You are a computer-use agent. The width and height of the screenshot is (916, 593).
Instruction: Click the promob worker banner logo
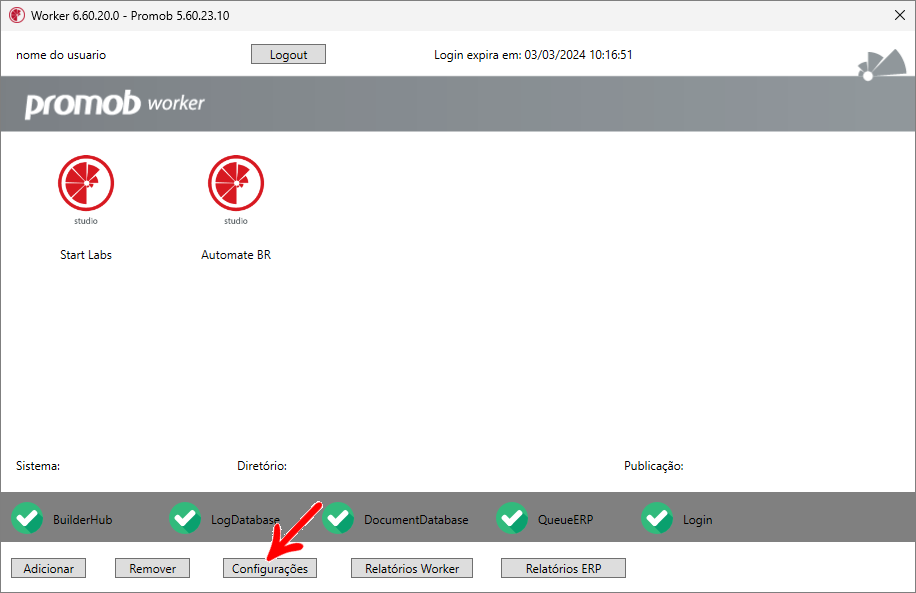[x=114, y=104]
